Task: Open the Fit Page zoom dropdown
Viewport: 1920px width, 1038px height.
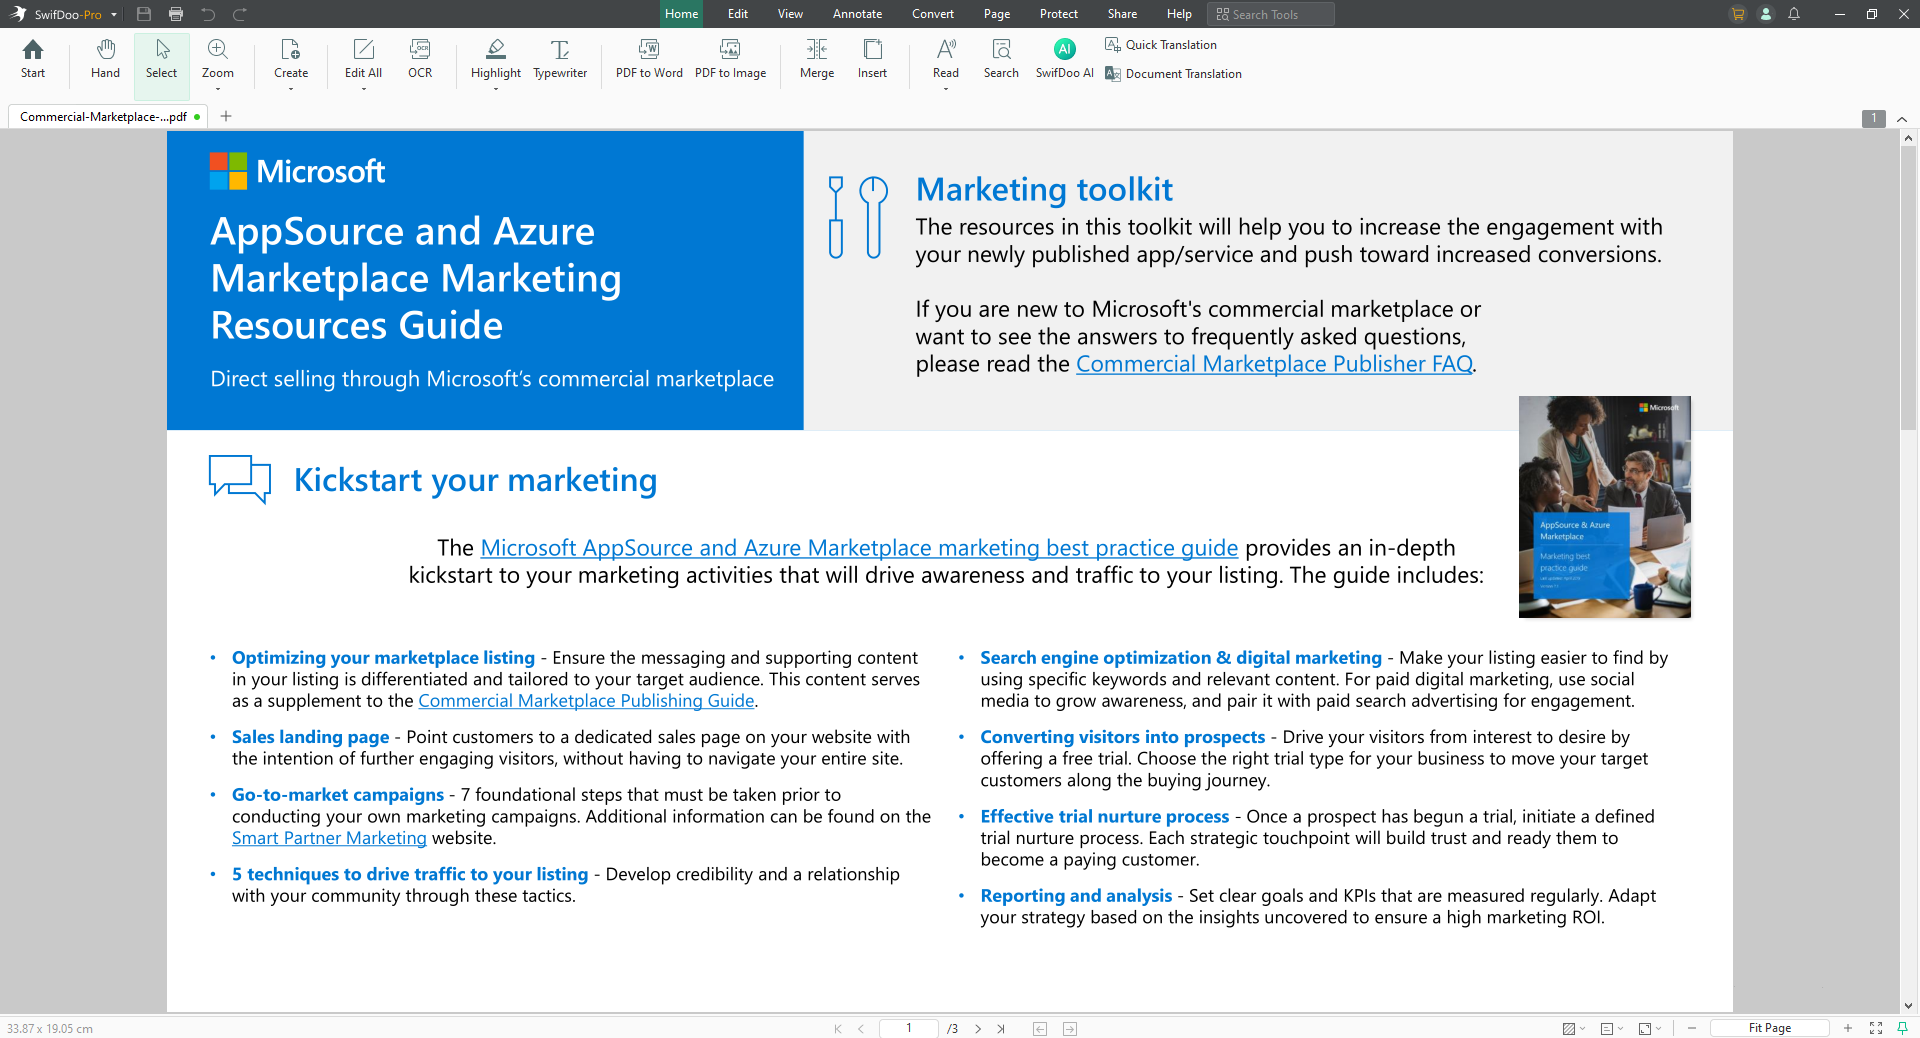Action: 1769,1028
